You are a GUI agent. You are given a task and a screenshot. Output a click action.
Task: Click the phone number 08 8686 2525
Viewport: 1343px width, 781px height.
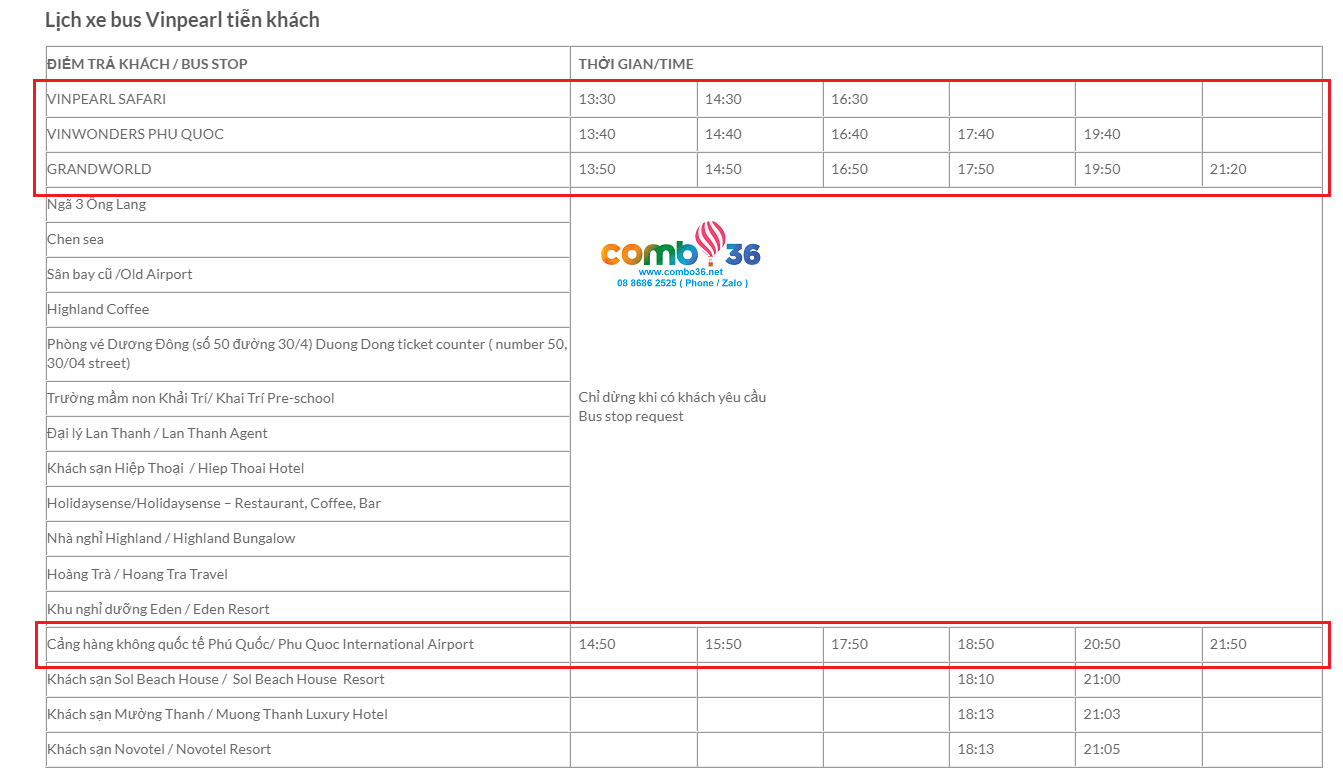[x=646, y=283]
